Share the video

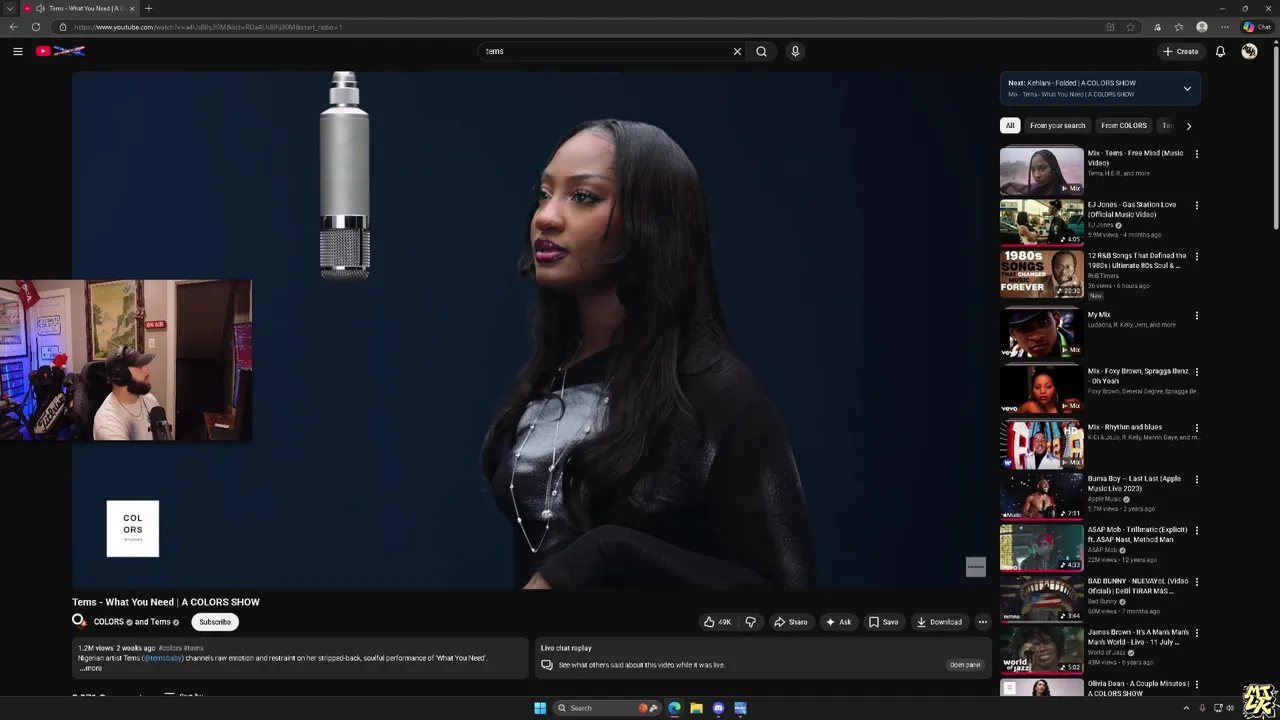tap(790, 622)
